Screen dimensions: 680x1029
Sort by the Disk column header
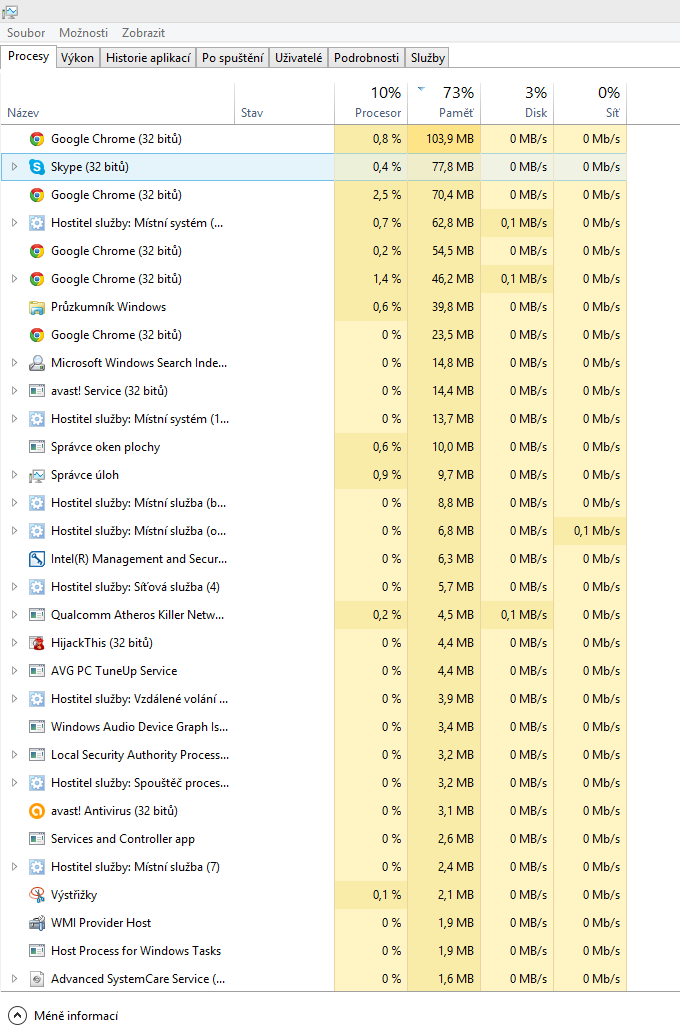click(517, 104)
